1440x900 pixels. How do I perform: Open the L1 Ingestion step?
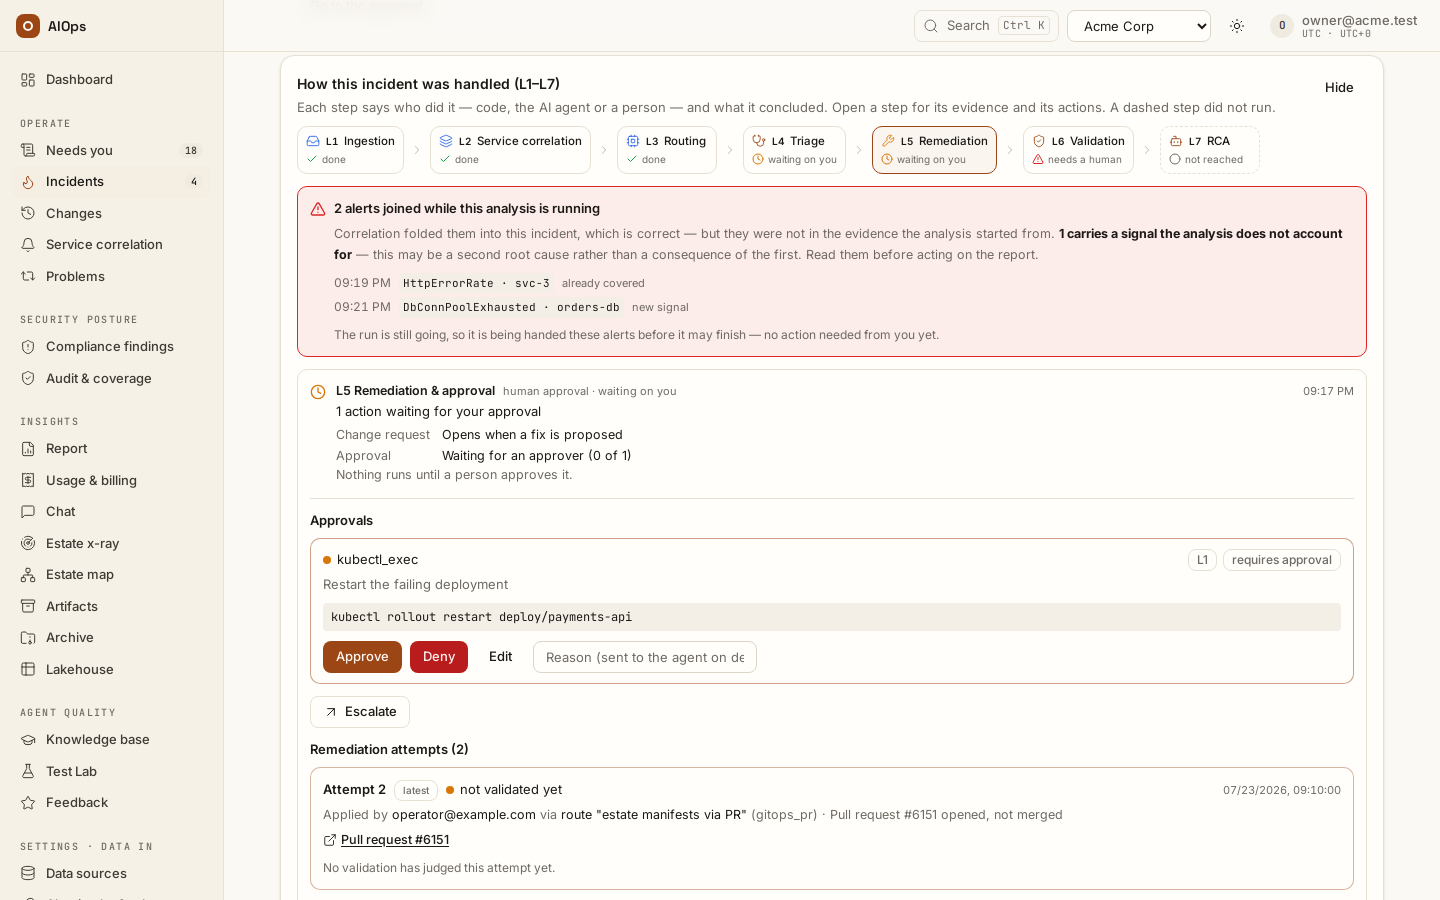pos(350,150)
